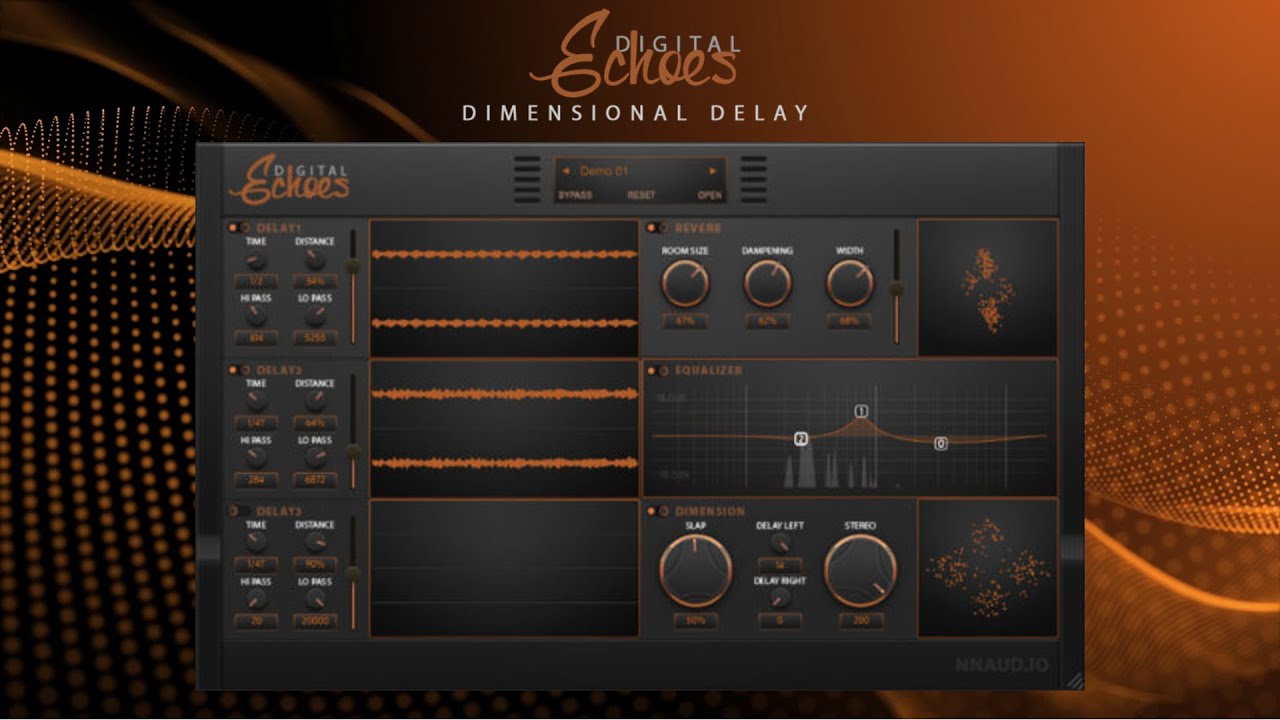Open the Demo 01 preset name display
The height and width of the screenshot is (720, 1280).
pos(604,171)
